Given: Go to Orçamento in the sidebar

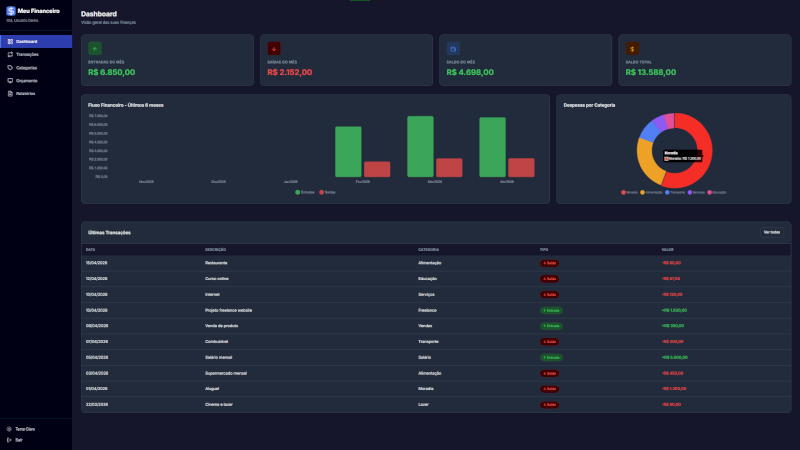Looking at the screenshot, I should tap(36, 81).
